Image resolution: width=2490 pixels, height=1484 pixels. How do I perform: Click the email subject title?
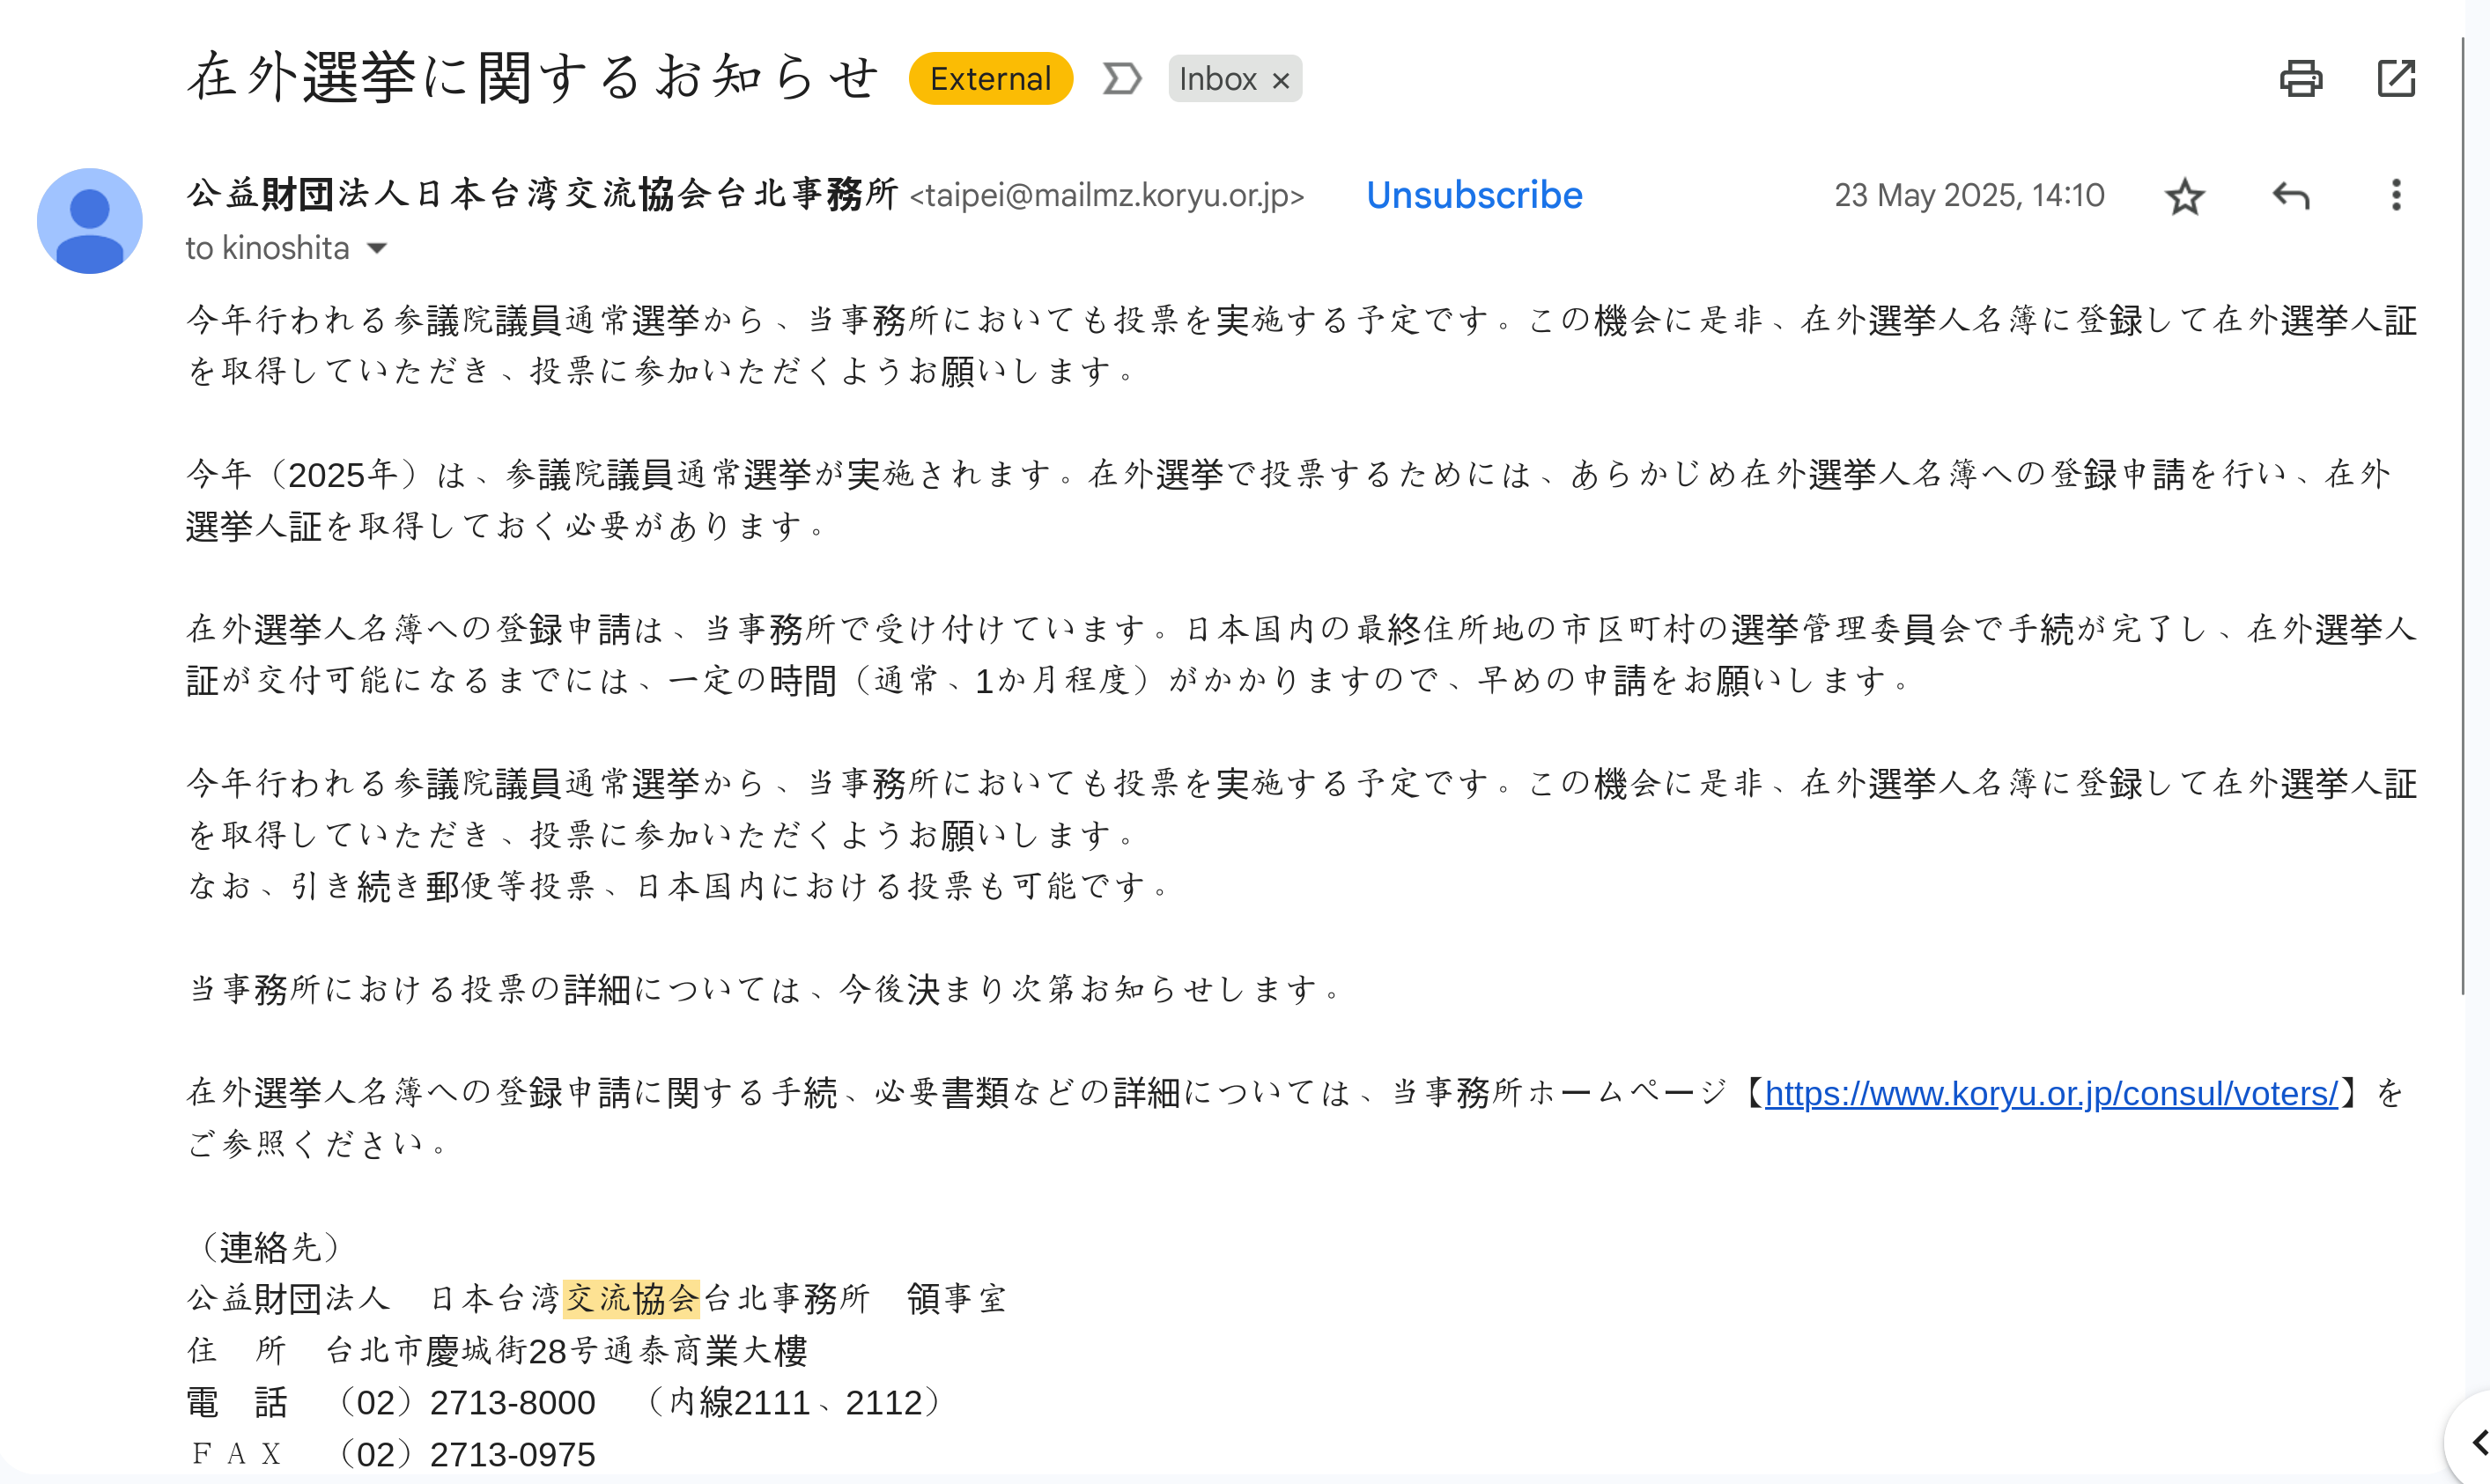point(533,78)
